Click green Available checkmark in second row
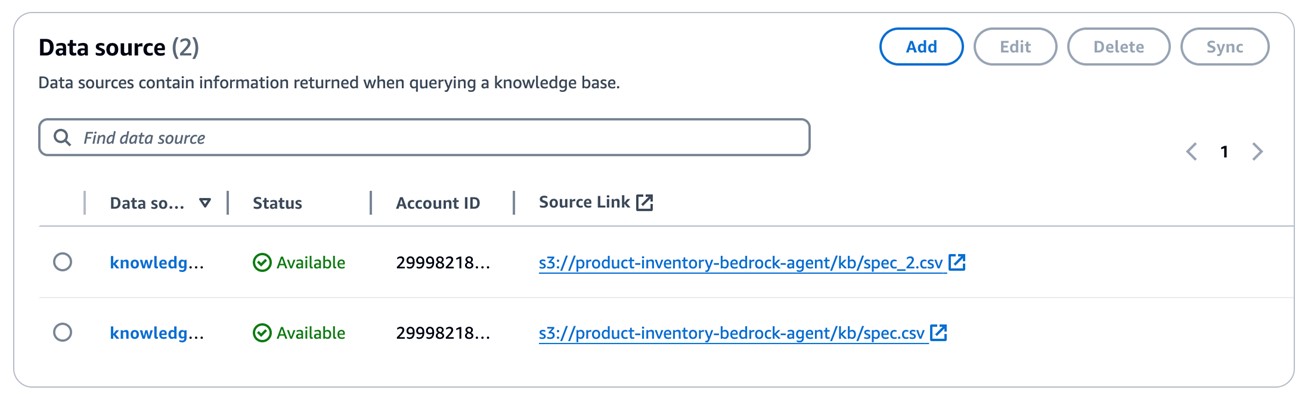Image resolution: width=1314 pixels, height=396 pixels. (262, 333)
